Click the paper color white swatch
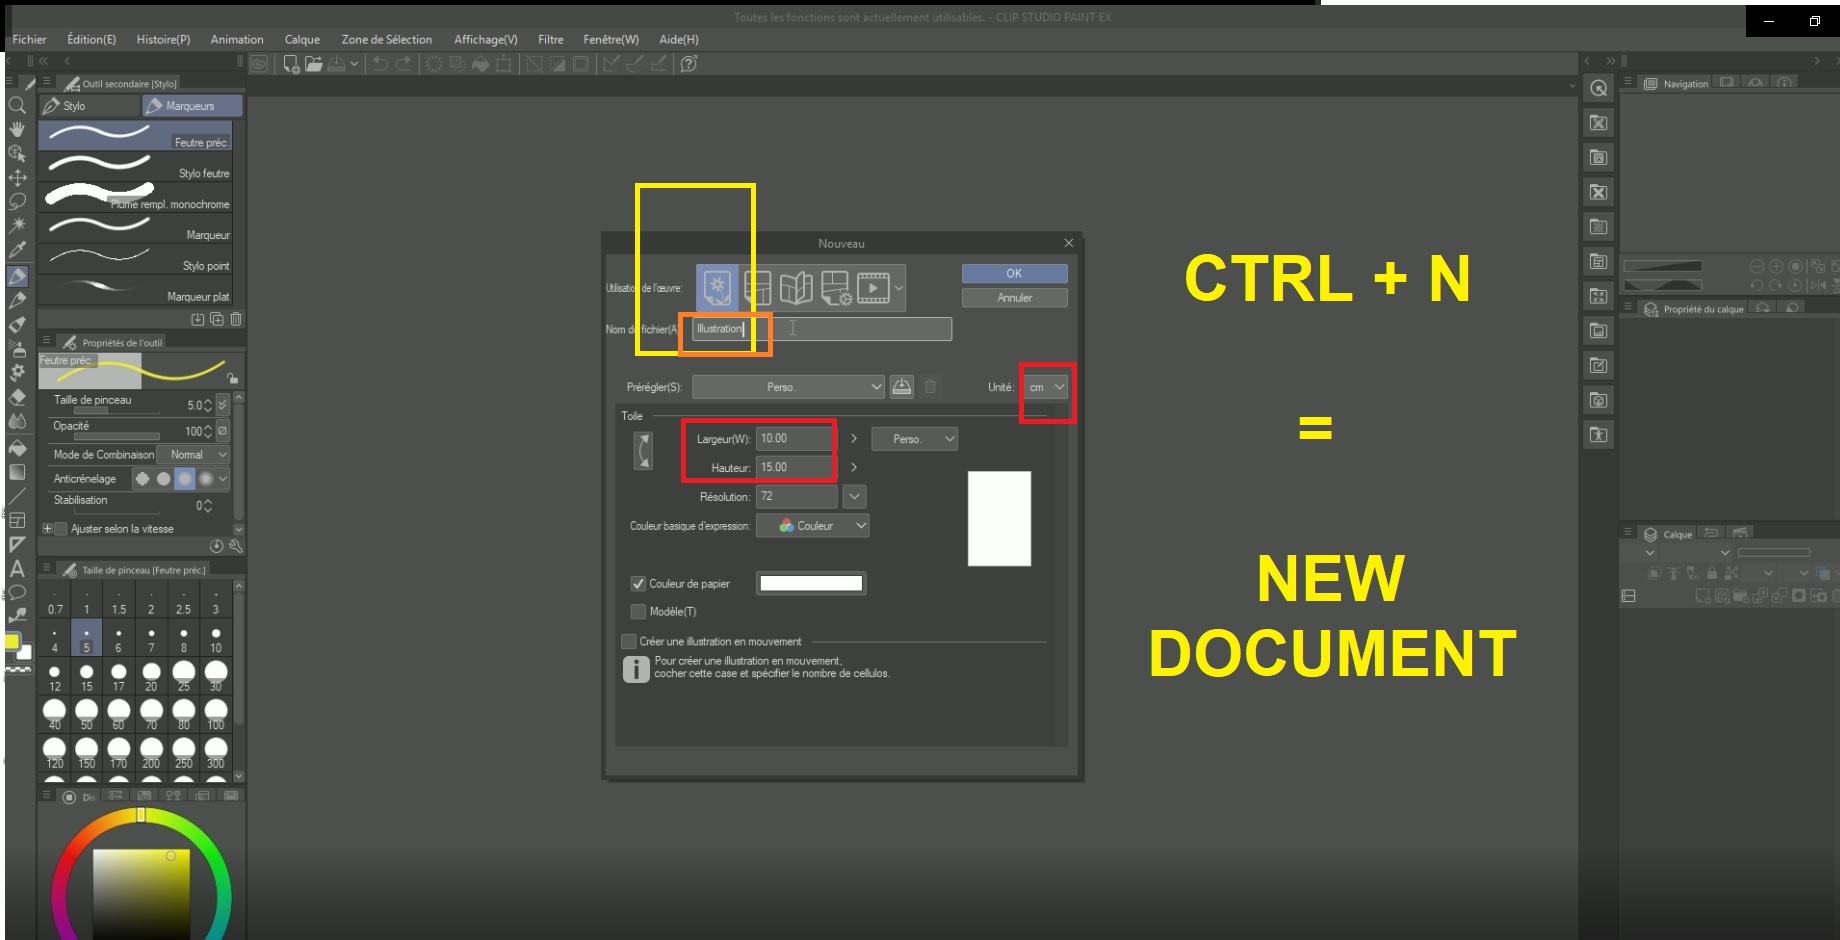This screenshot has height=940, width=1840. [811, 584]
